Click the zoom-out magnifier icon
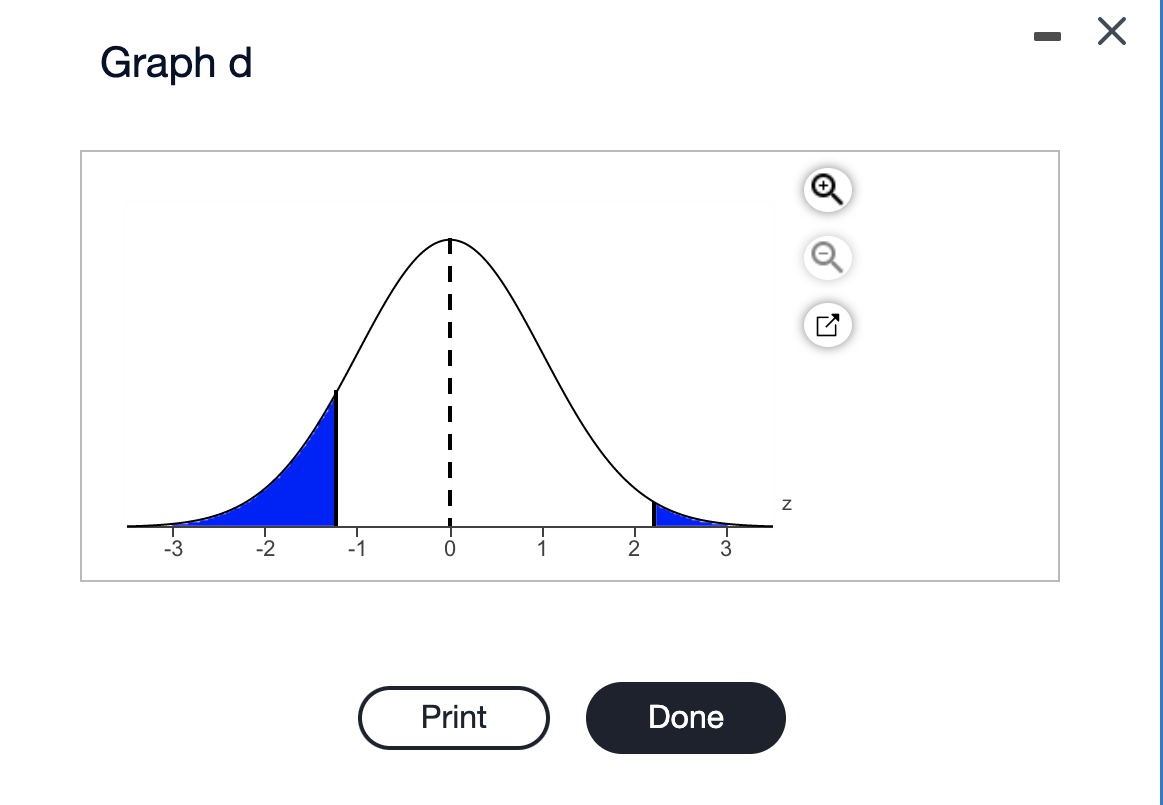This screenshot has width=1163, height=805. (x=826, y=257)
